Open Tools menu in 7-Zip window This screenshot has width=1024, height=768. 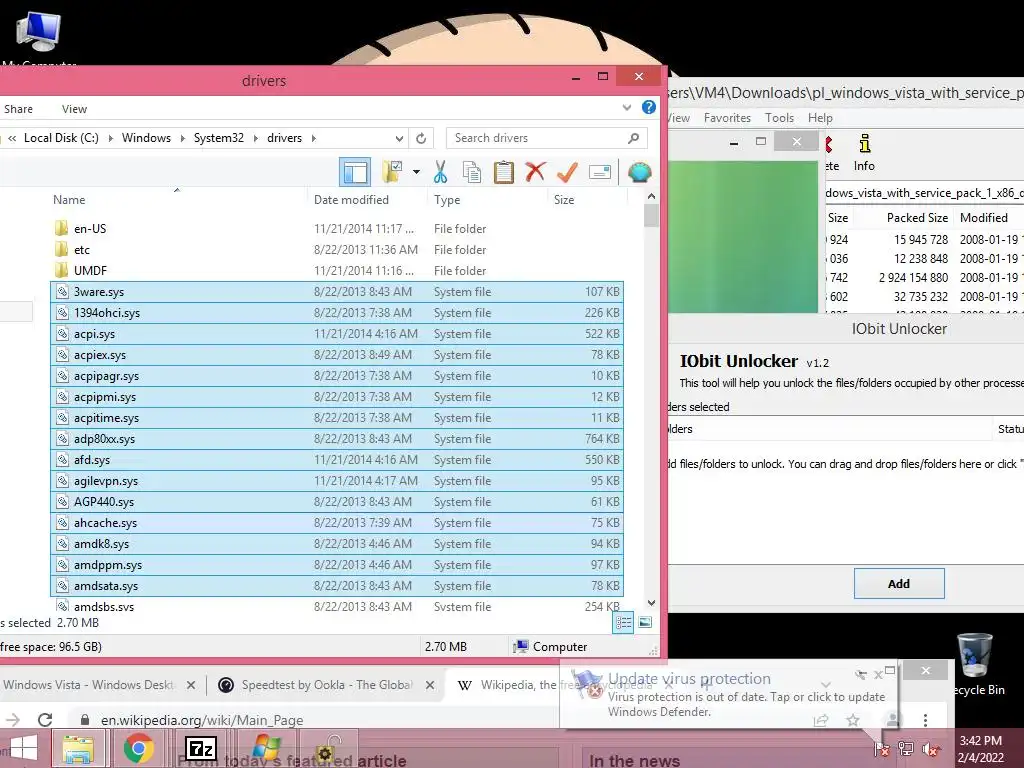[779, 118]
